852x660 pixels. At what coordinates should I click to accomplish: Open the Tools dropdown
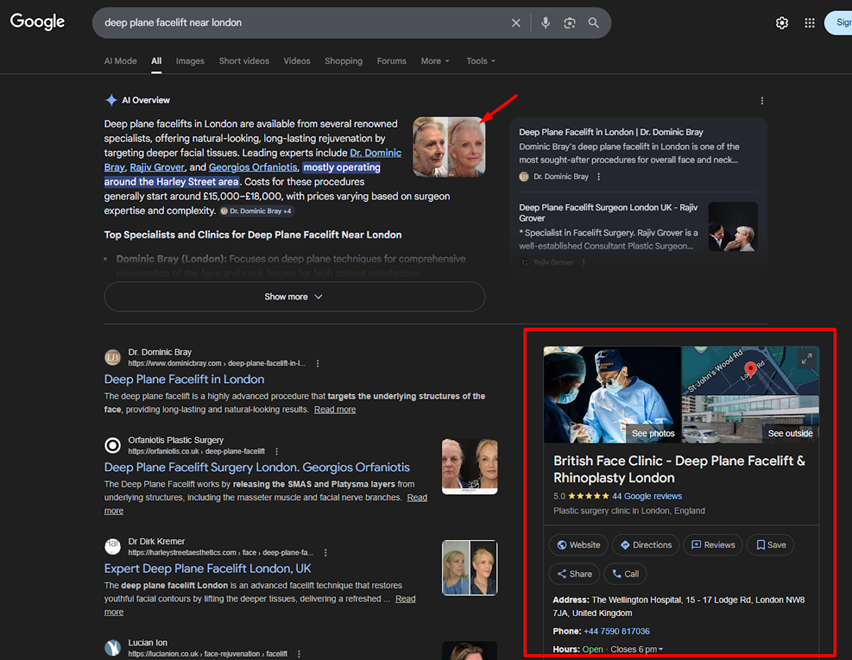(x=481, y=61)
